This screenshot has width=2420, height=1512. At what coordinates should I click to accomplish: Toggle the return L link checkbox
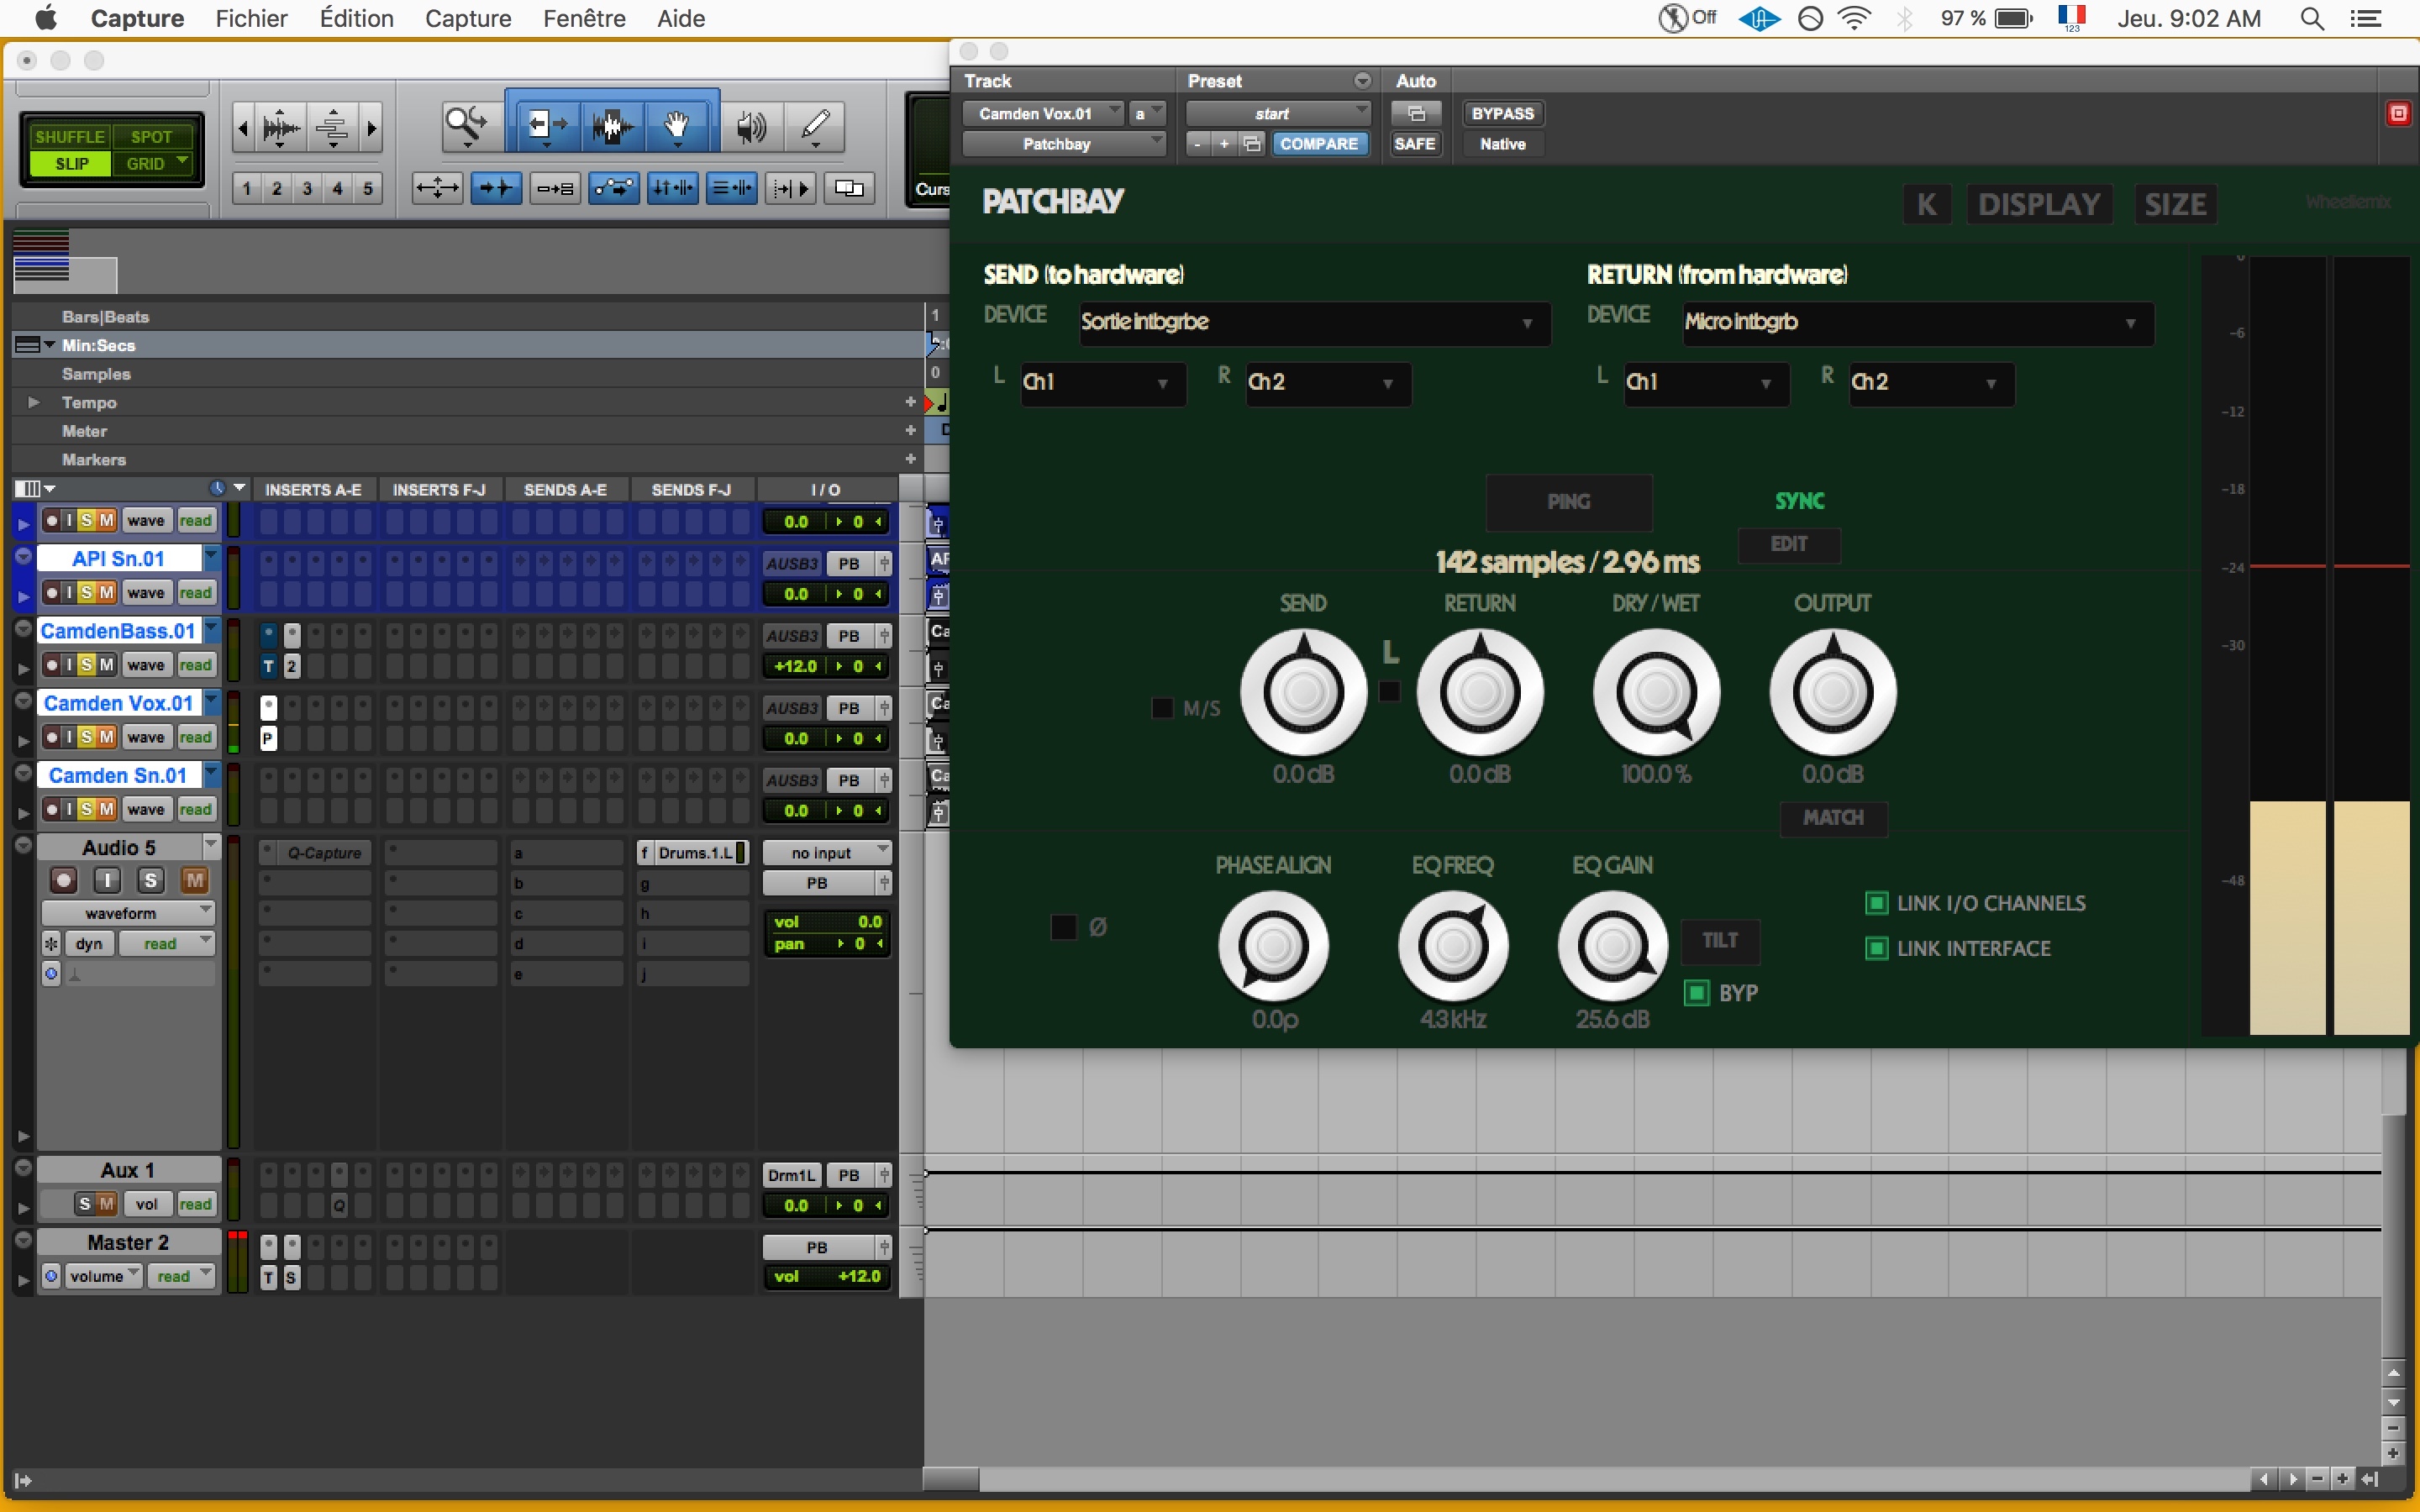click(x=1390, y=691)
